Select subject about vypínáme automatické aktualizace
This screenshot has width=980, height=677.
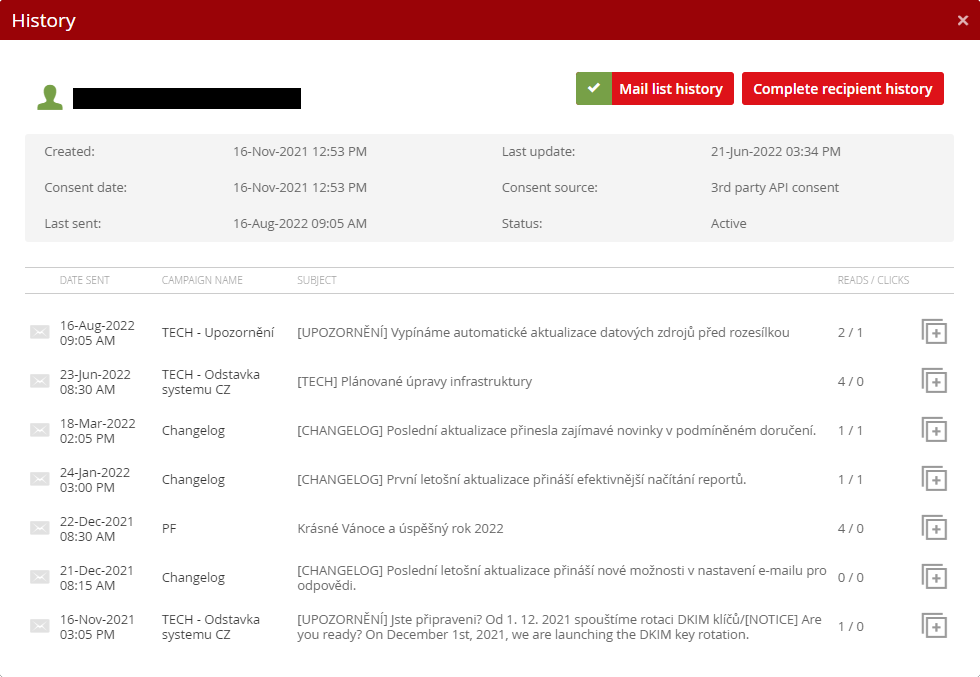543,333
